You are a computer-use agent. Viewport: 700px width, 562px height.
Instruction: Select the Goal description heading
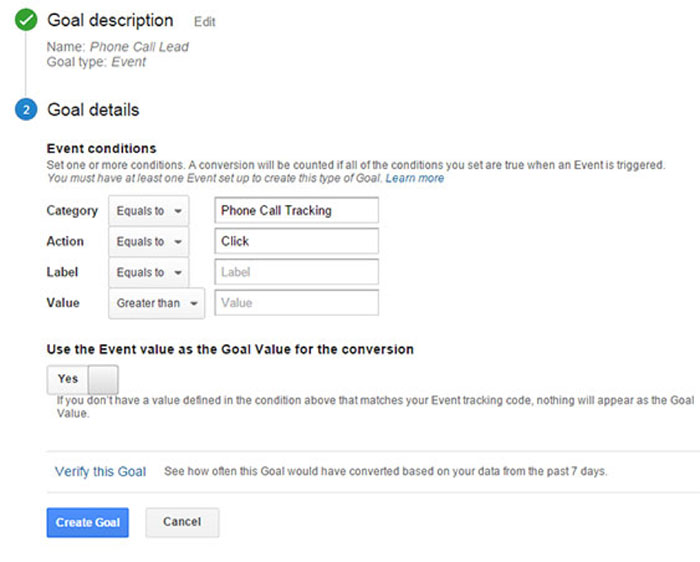tap(110, 20)
